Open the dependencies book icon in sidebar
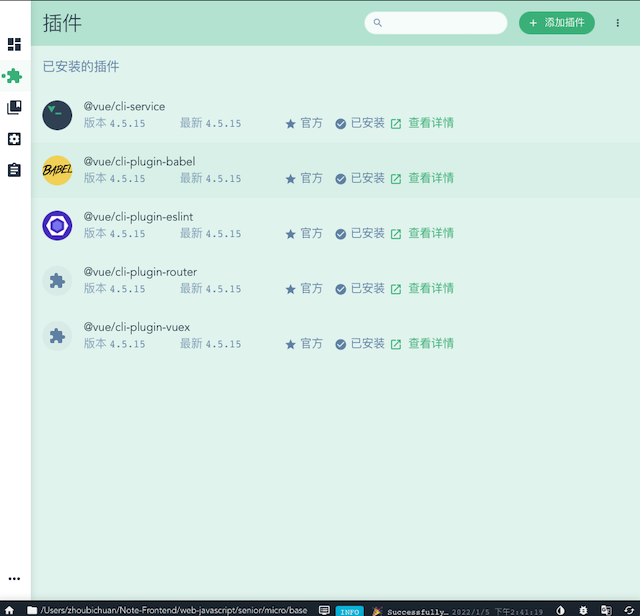The width and height of the screenshot is (640, 616). pyautogui.click(x=14, y=107)
